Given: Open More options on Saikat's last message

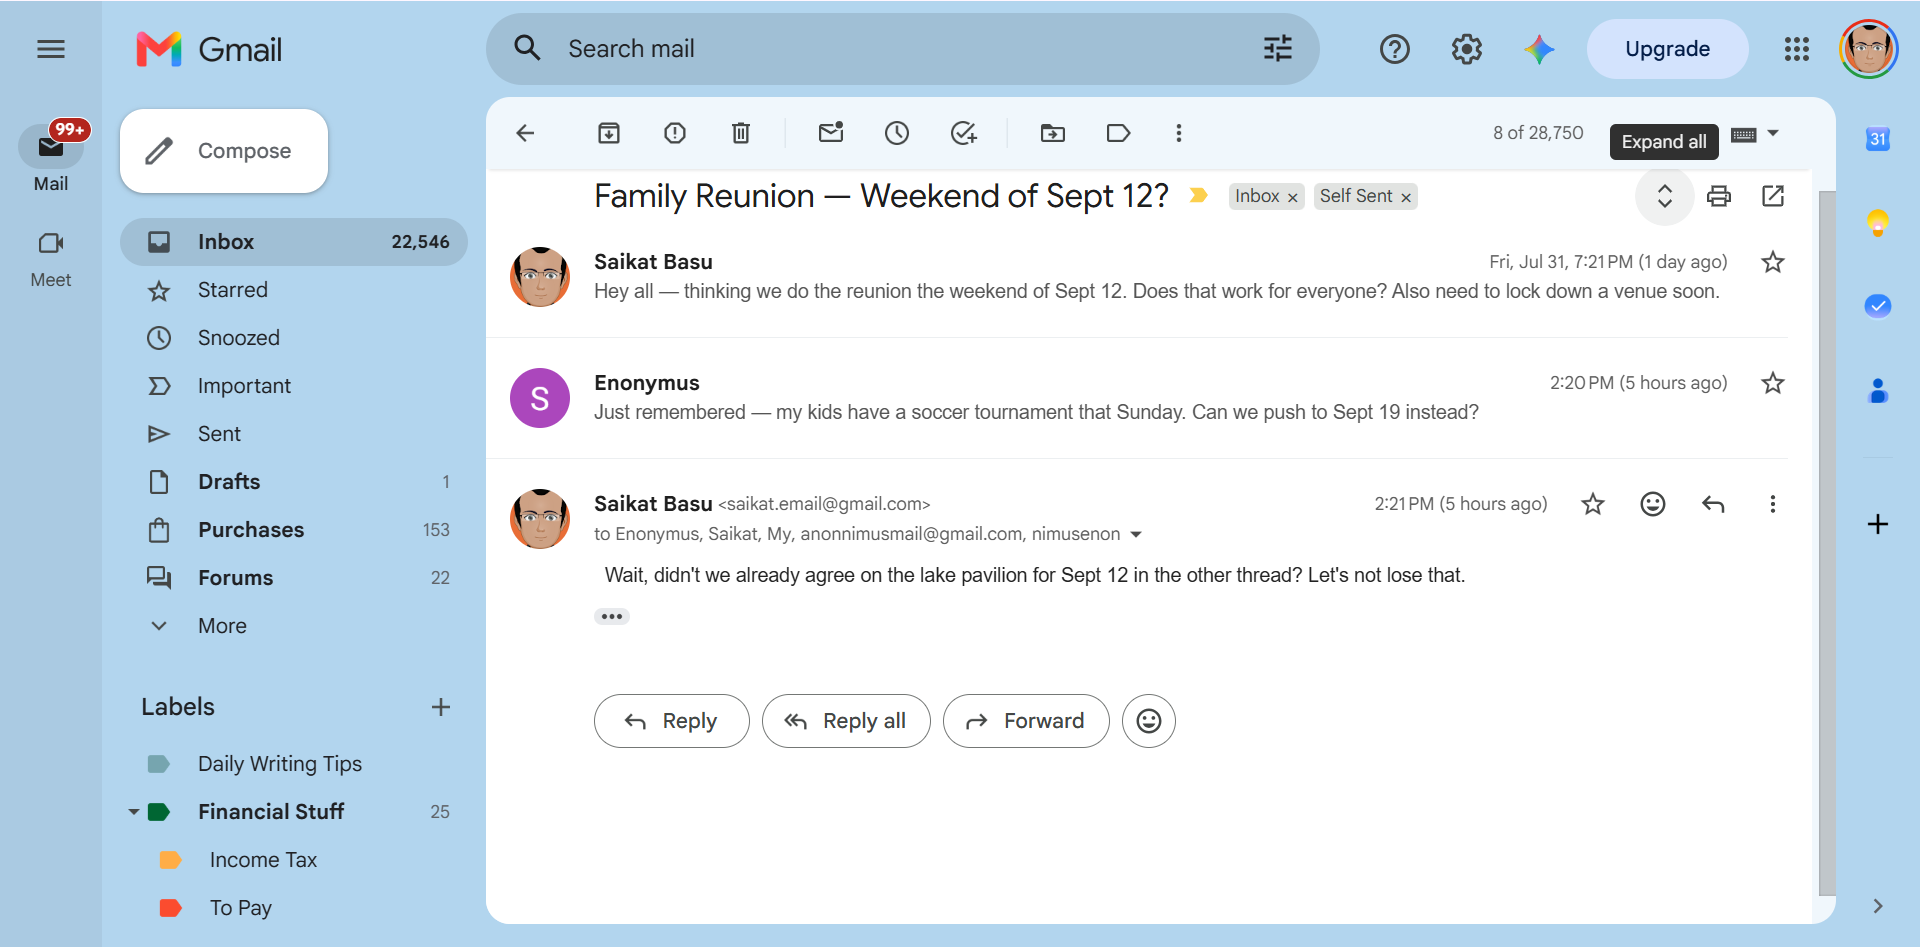Looking at the screenshot, I should (1773, 504).
